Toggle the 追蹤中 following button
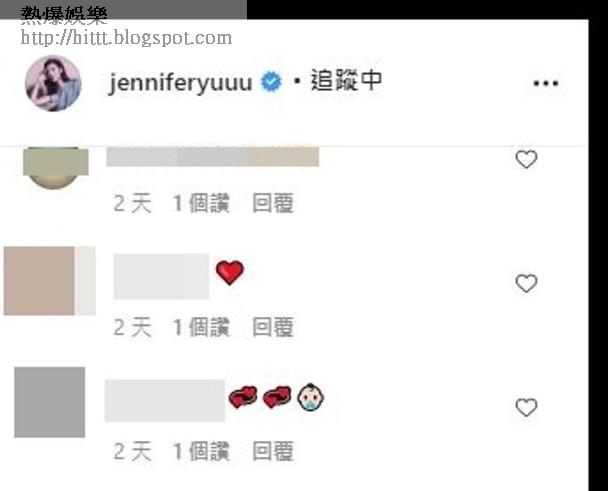Image resolution: width=608 pixels, height=491 pixels. coord(346,81)
